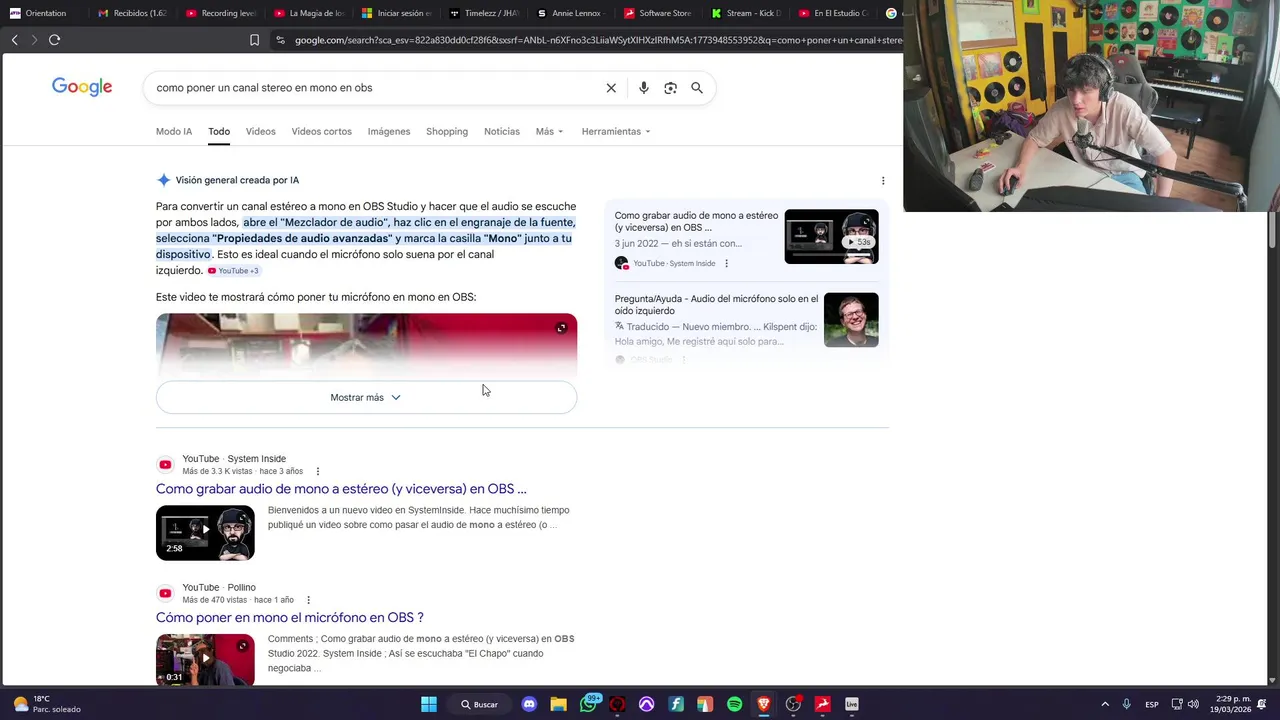Click the Brave browser taskbar icon
1280x720 pixels.
point(764,704)
